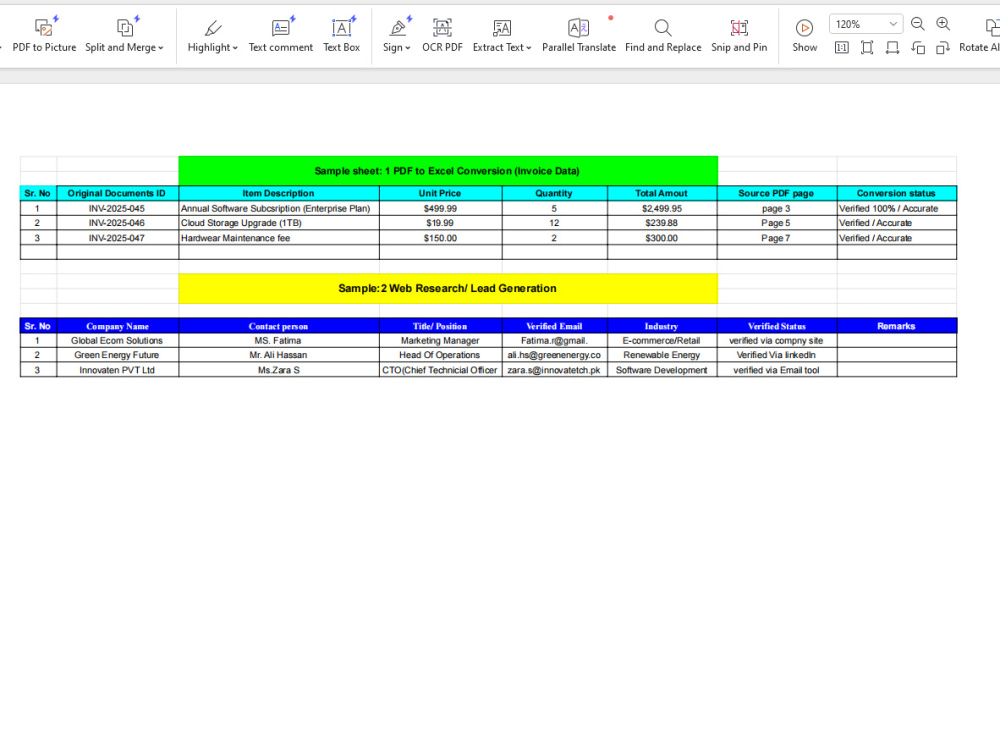The image size is (1000, 750).
Task: Select Global Ecom Solutions cell
Action: tap(117, 341)
